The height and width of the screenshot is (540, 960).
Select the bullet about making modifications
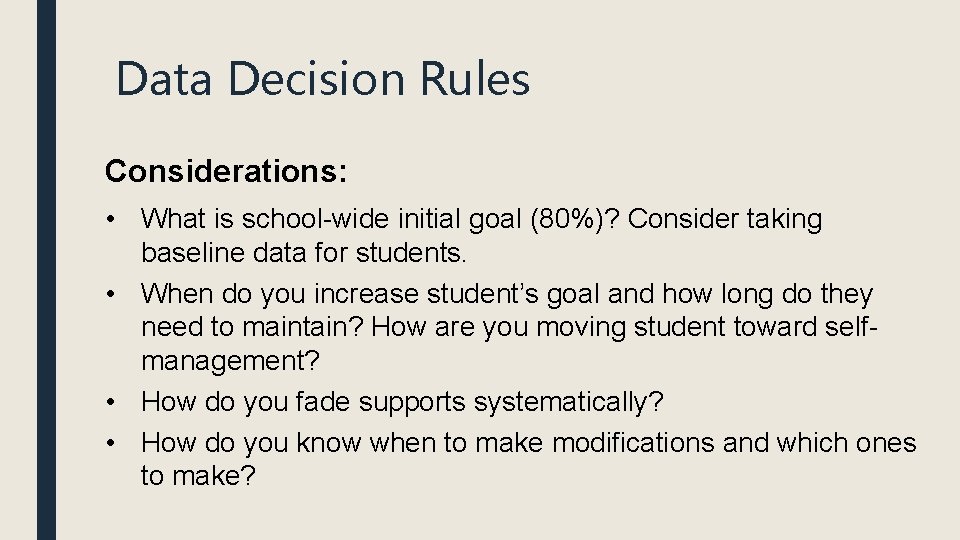[528, 459]
